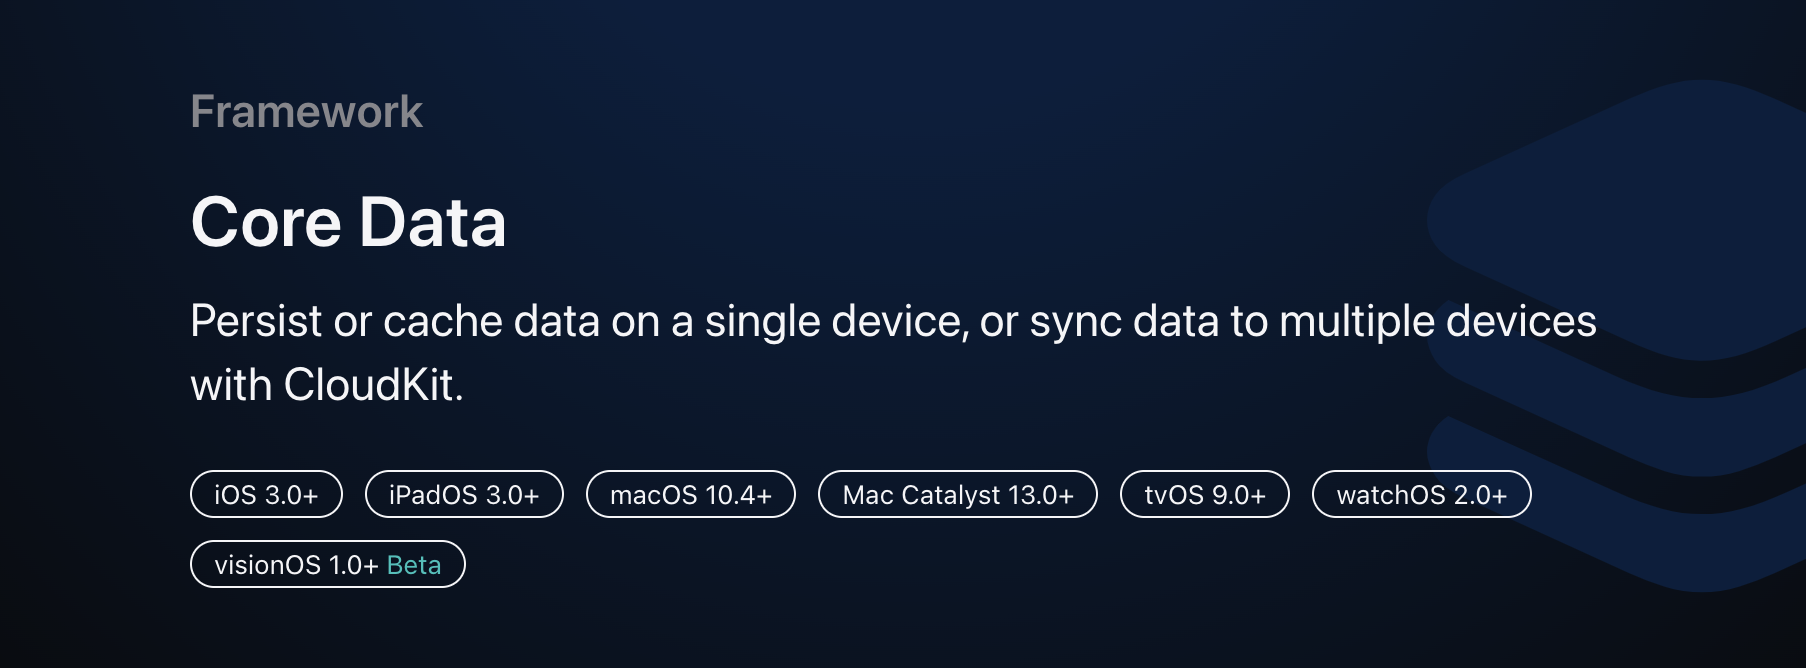Click the word CloudKit in the description

tap(374, 385)
